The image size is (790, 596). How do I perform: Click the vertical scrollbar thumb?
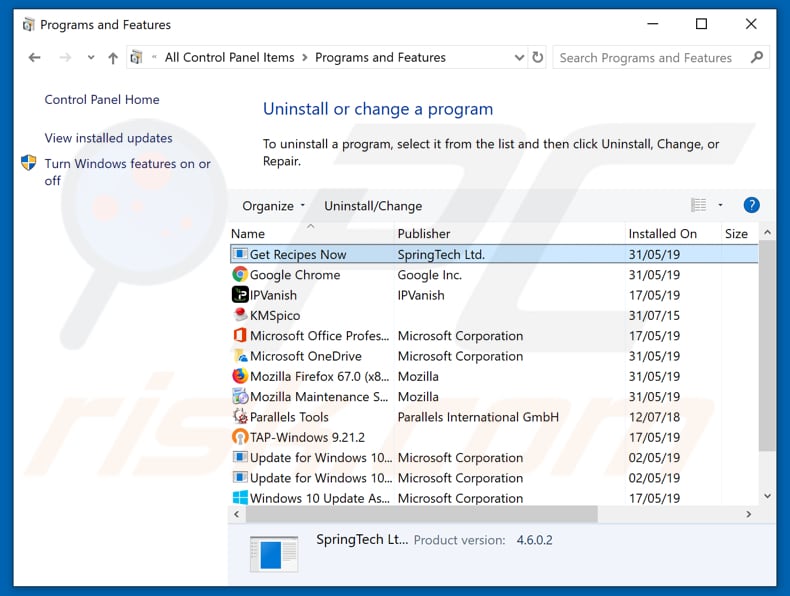767,346
